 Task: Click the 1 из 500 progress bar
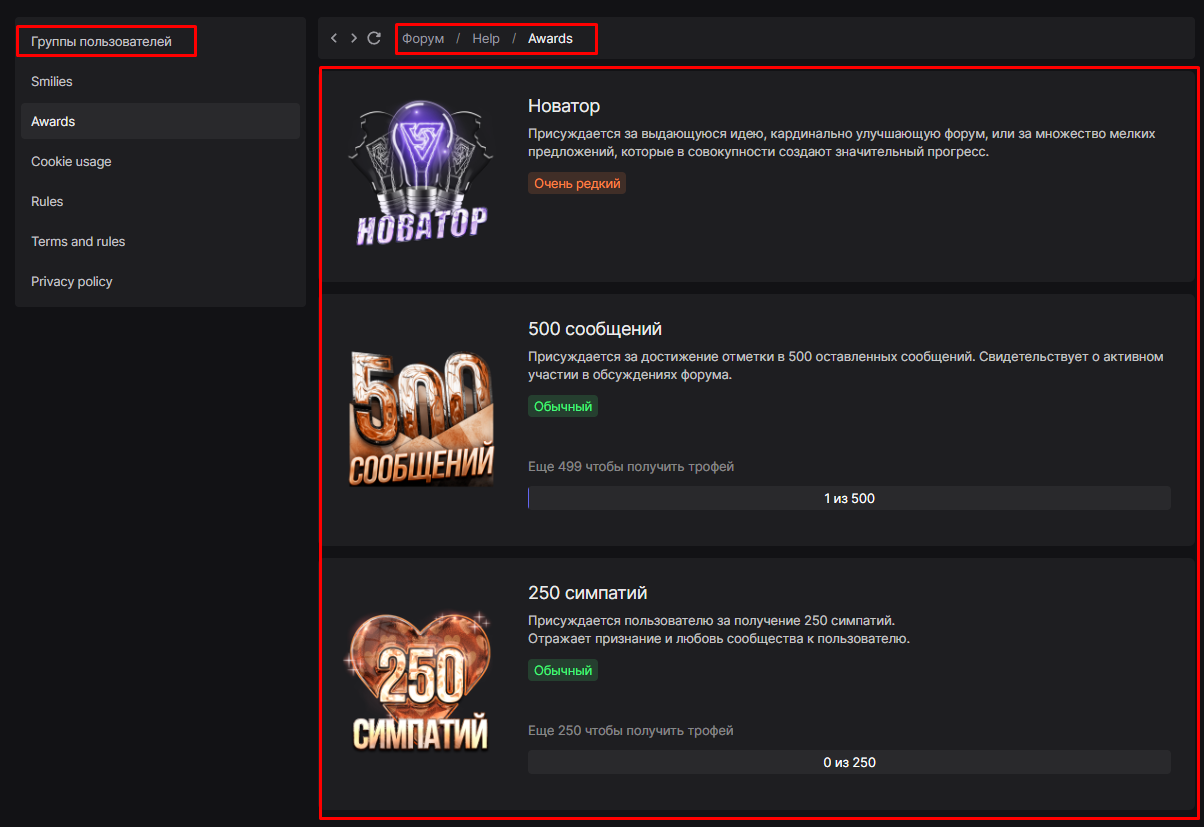coord(849,498)
